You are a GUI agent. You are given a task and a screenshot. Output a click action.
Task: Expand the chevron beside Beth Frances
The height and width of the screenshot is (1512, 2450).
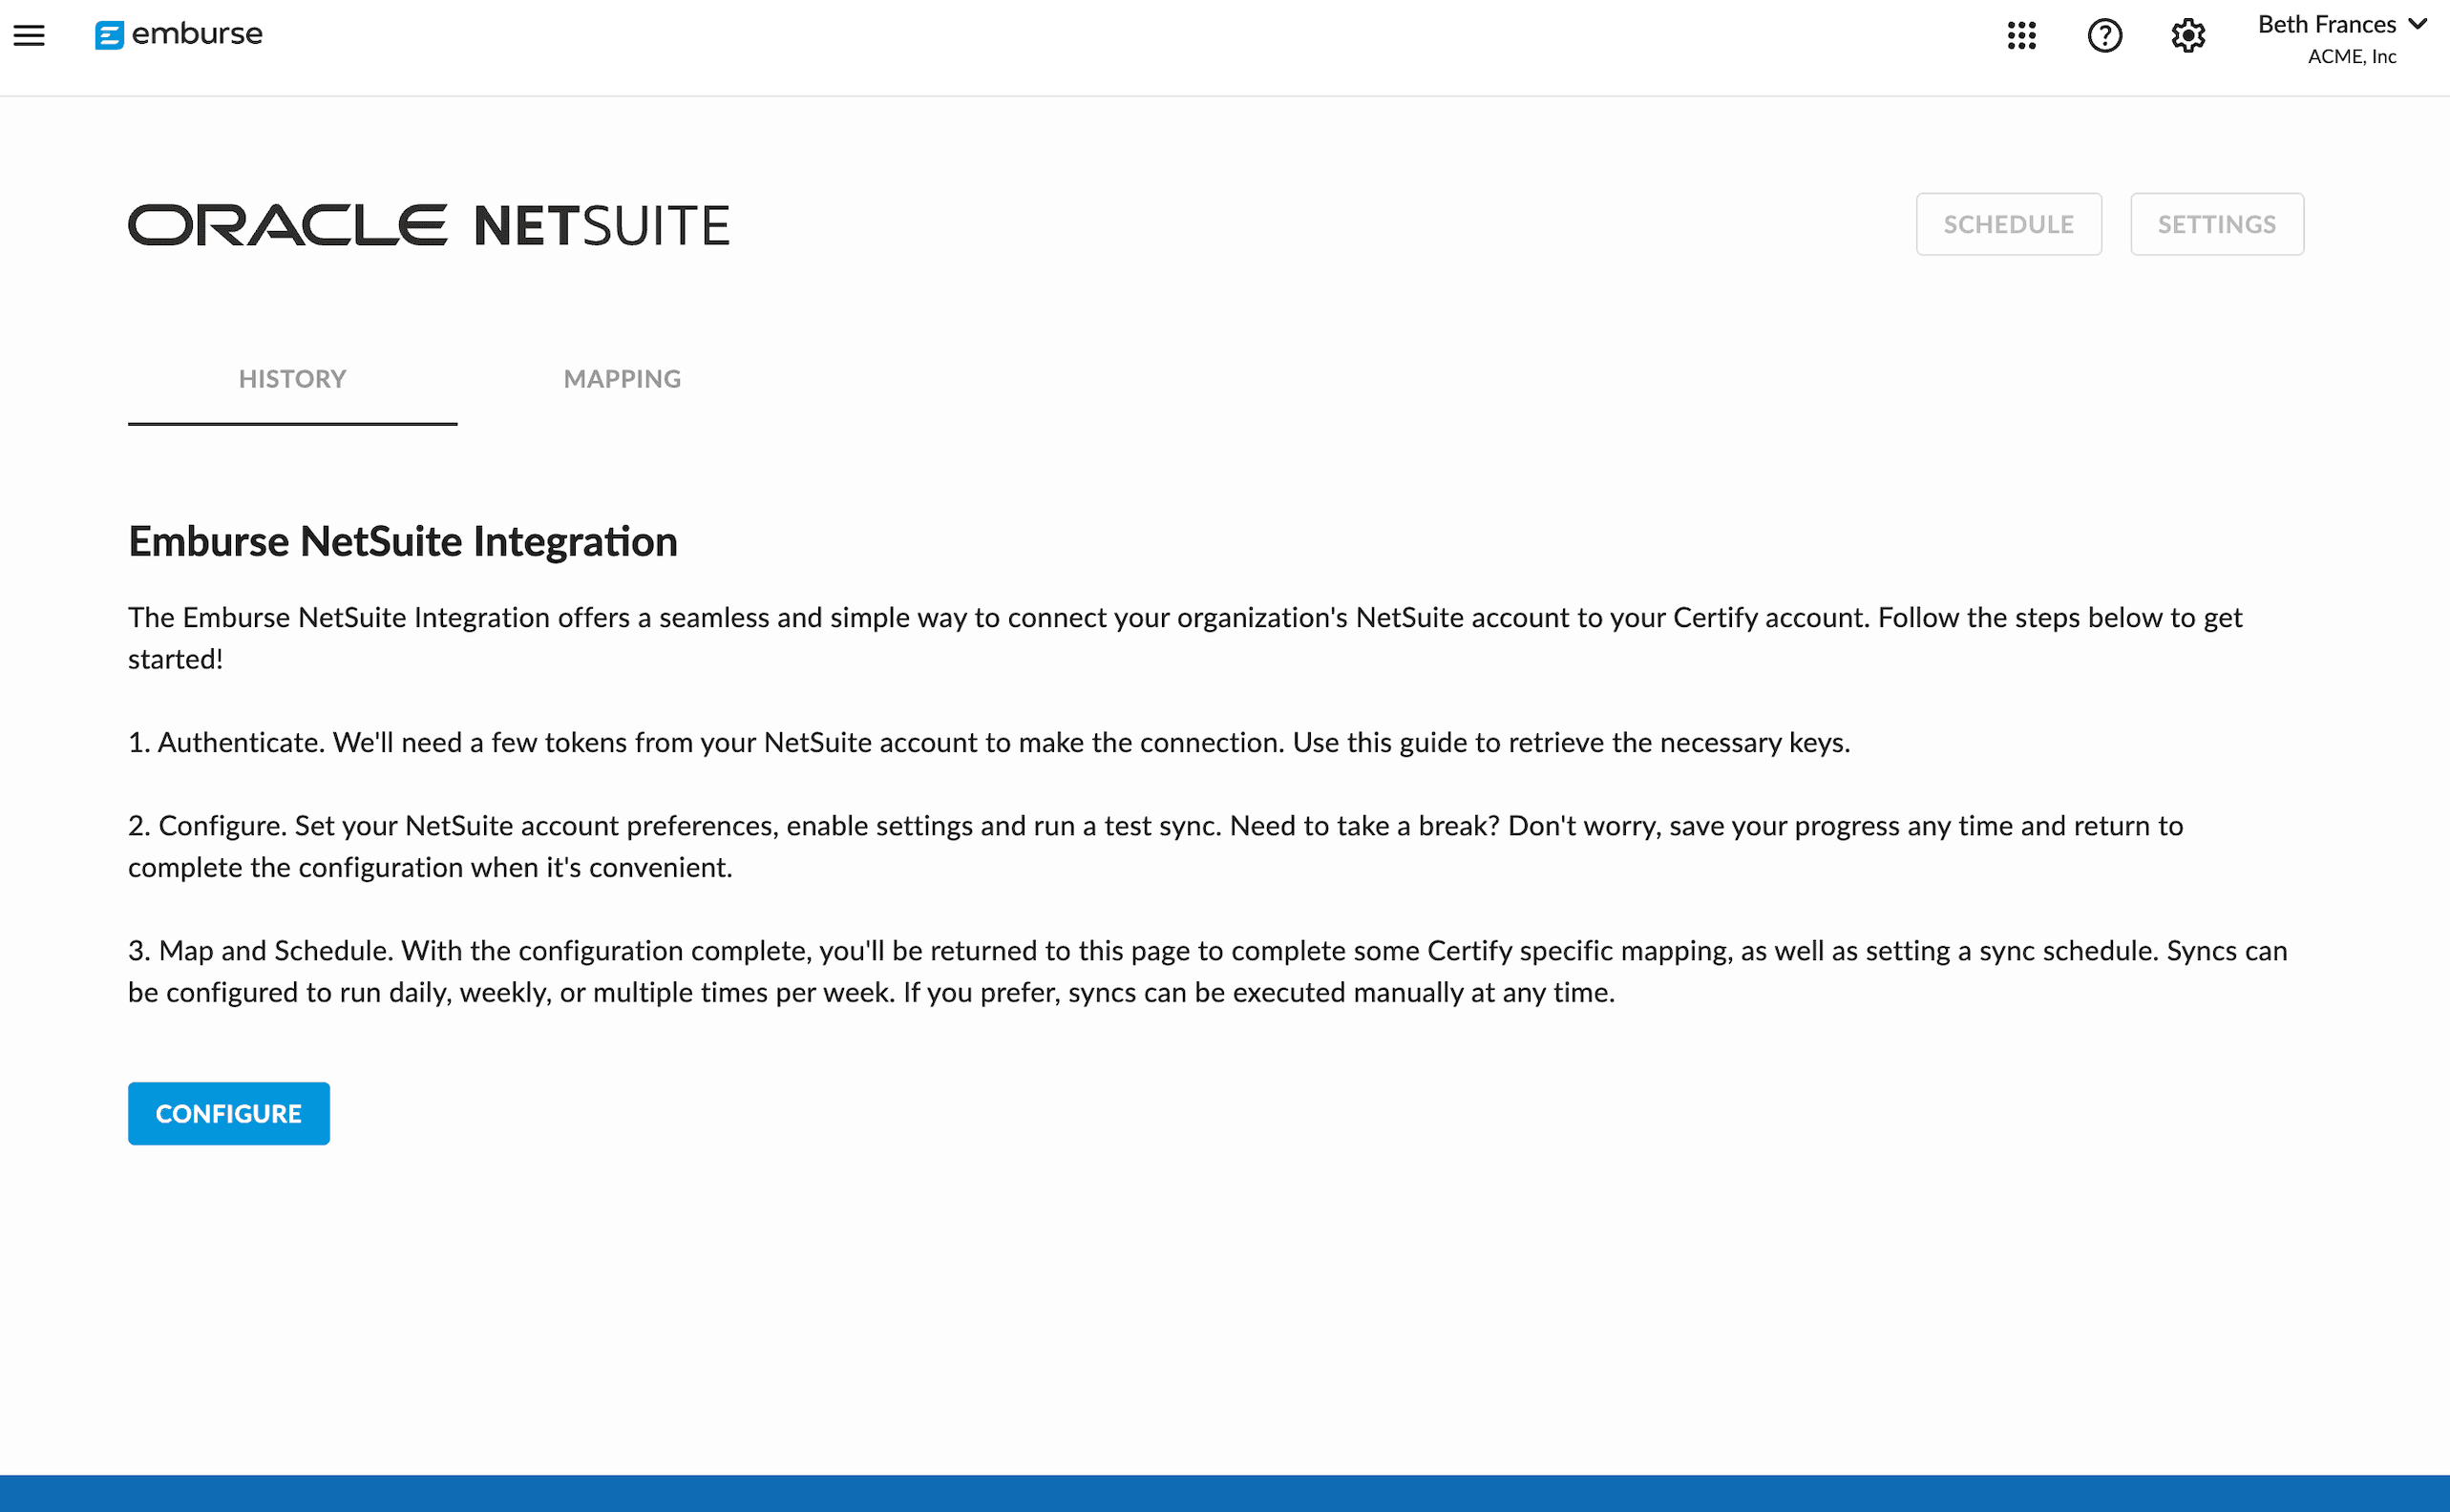(x=2418, y=24)
